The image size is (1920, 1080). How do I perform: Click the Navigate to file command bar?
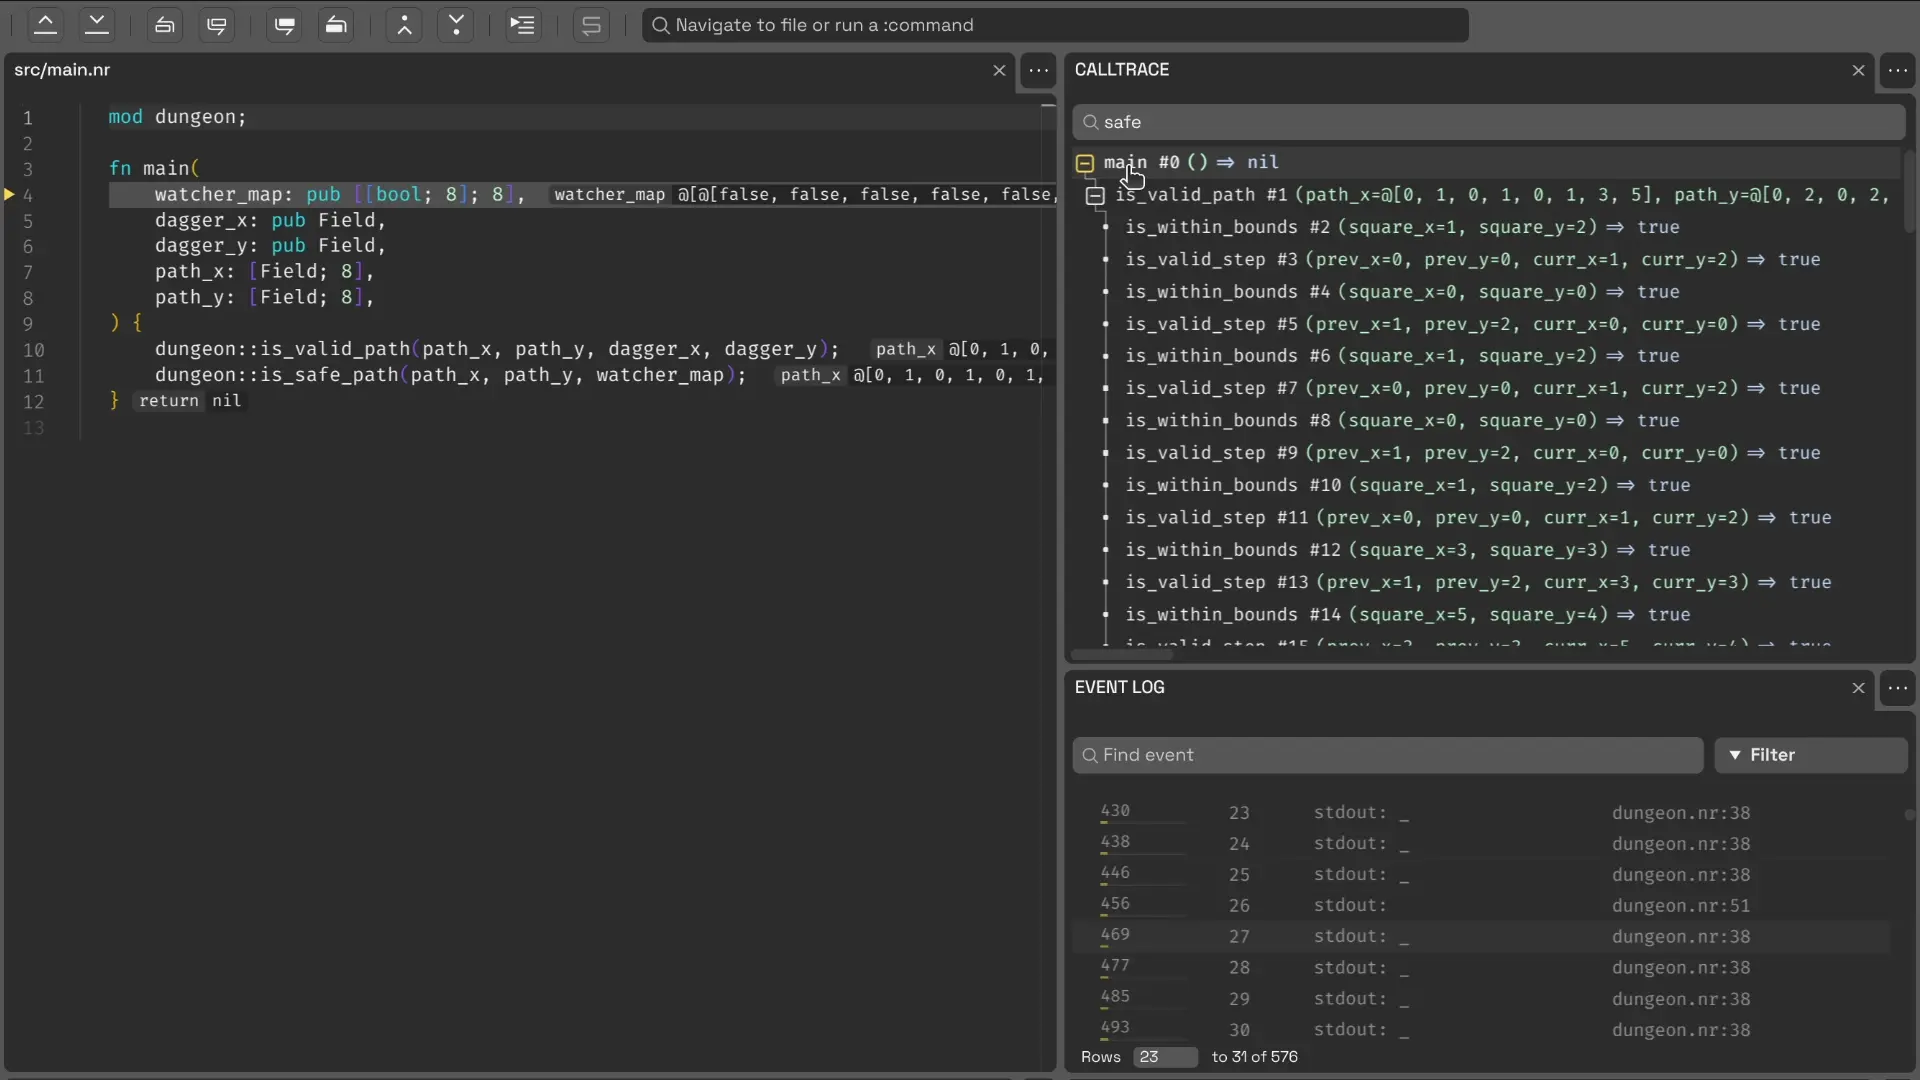pos(1055,25)
